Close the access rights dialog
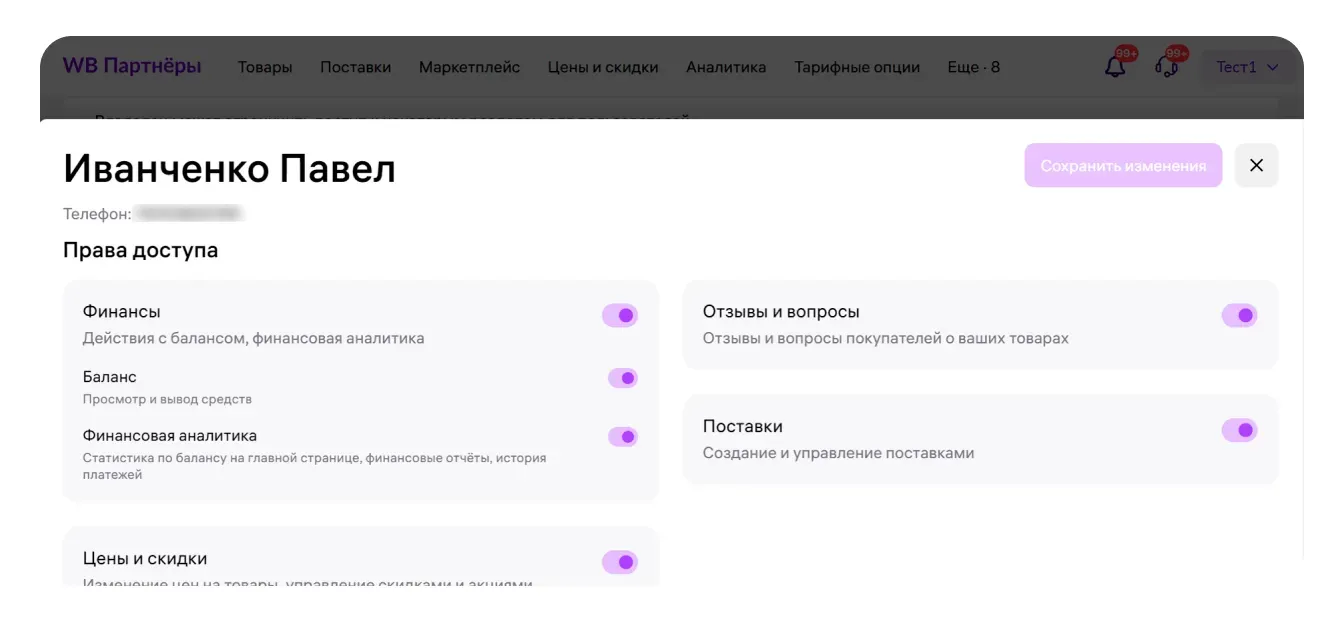The width and height of the screenshot is (1344, 622). pos(1256,166)
